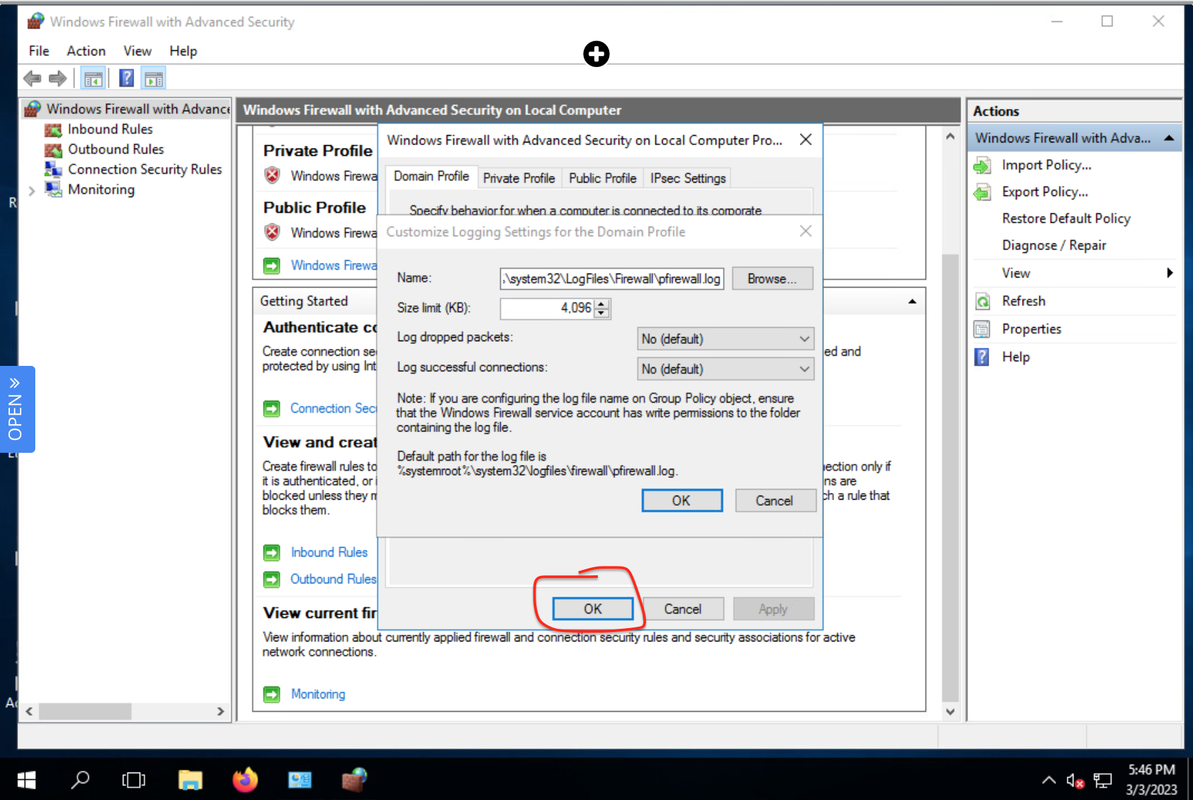Click the Windows Firewall taskbar icon
The image size is (1193, 800).
click(x=355, y=780)
